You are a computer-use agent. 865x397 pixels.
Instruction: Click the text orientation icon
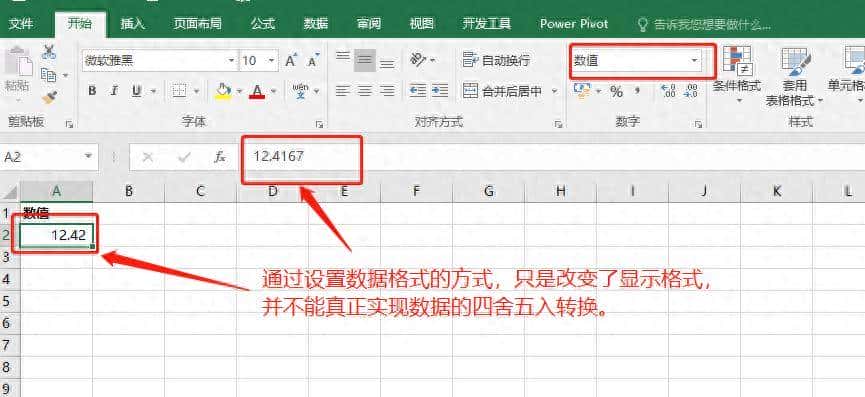tap(418, 60)
